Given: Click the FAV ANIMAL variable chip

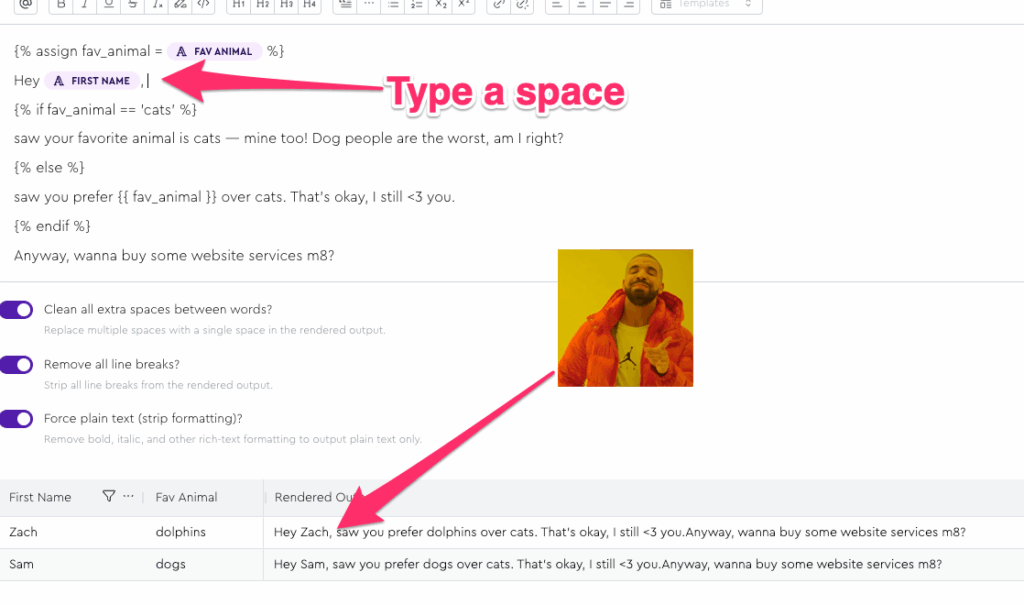Looking at the screenshot, I should point(214,51).
